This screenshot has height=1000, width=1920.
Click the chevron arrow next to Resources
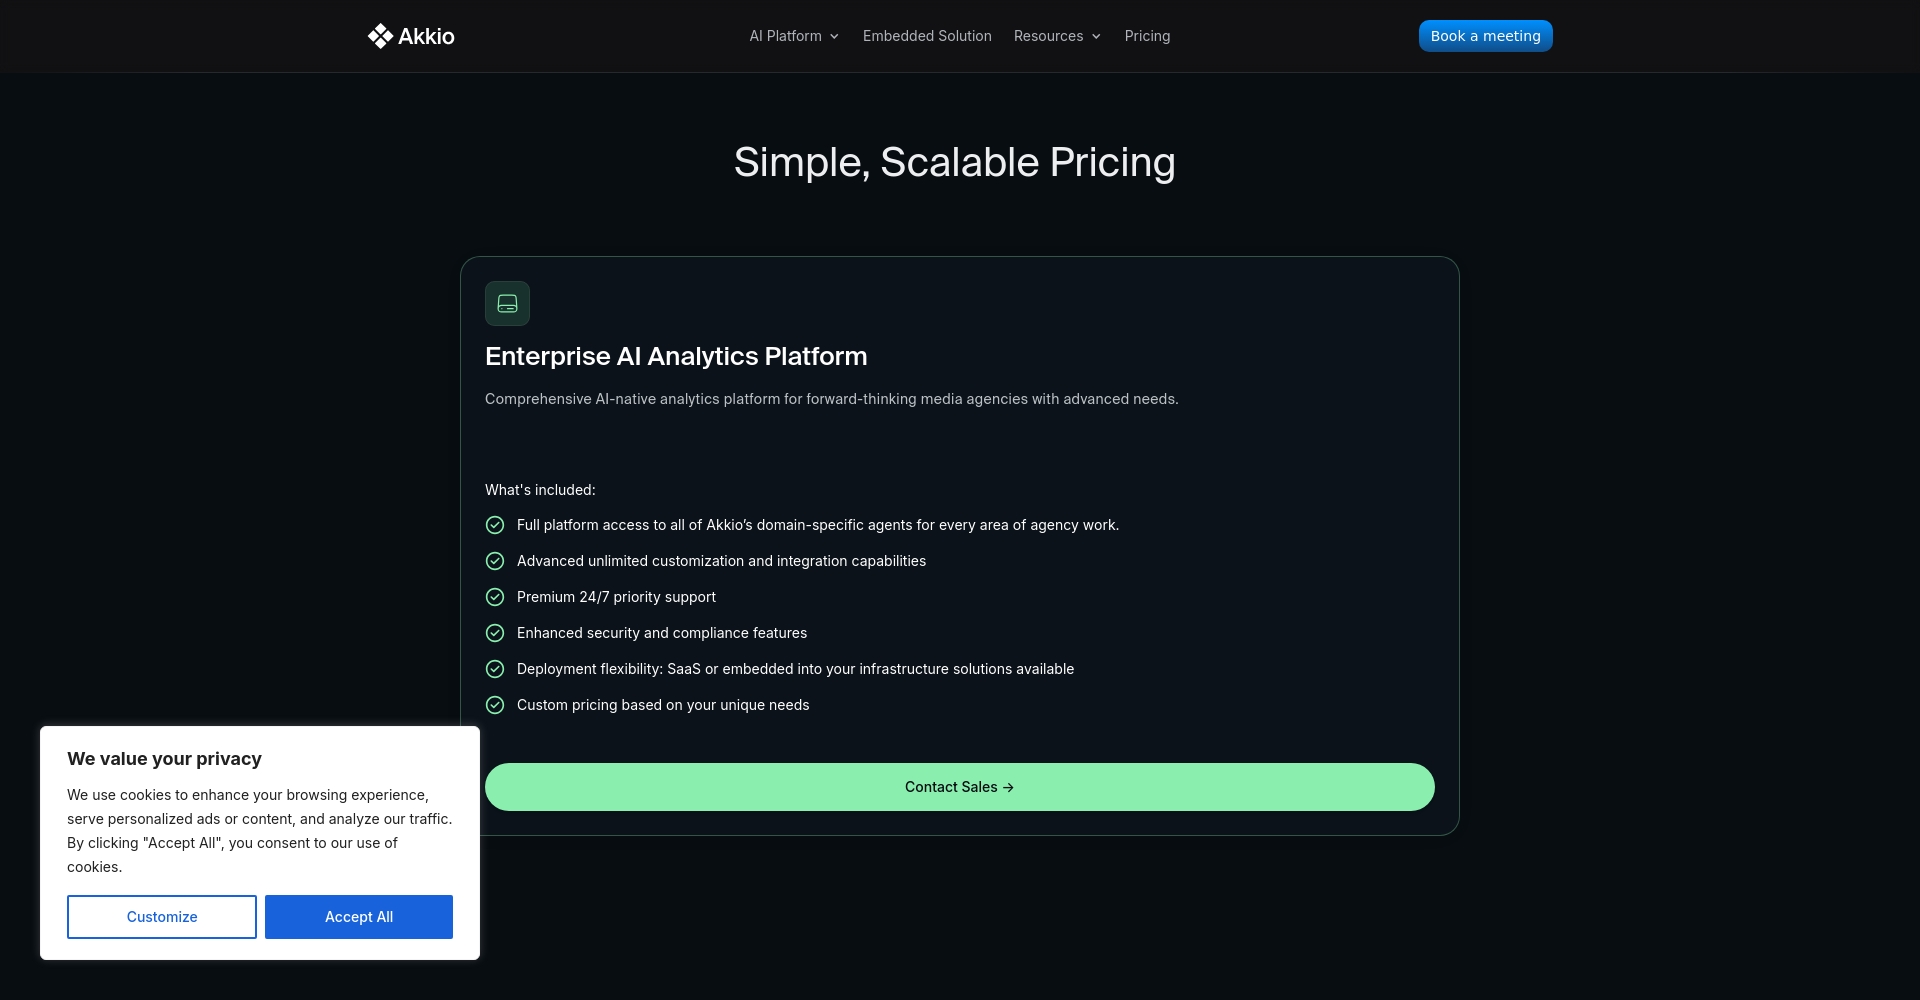pos(1097,37)
